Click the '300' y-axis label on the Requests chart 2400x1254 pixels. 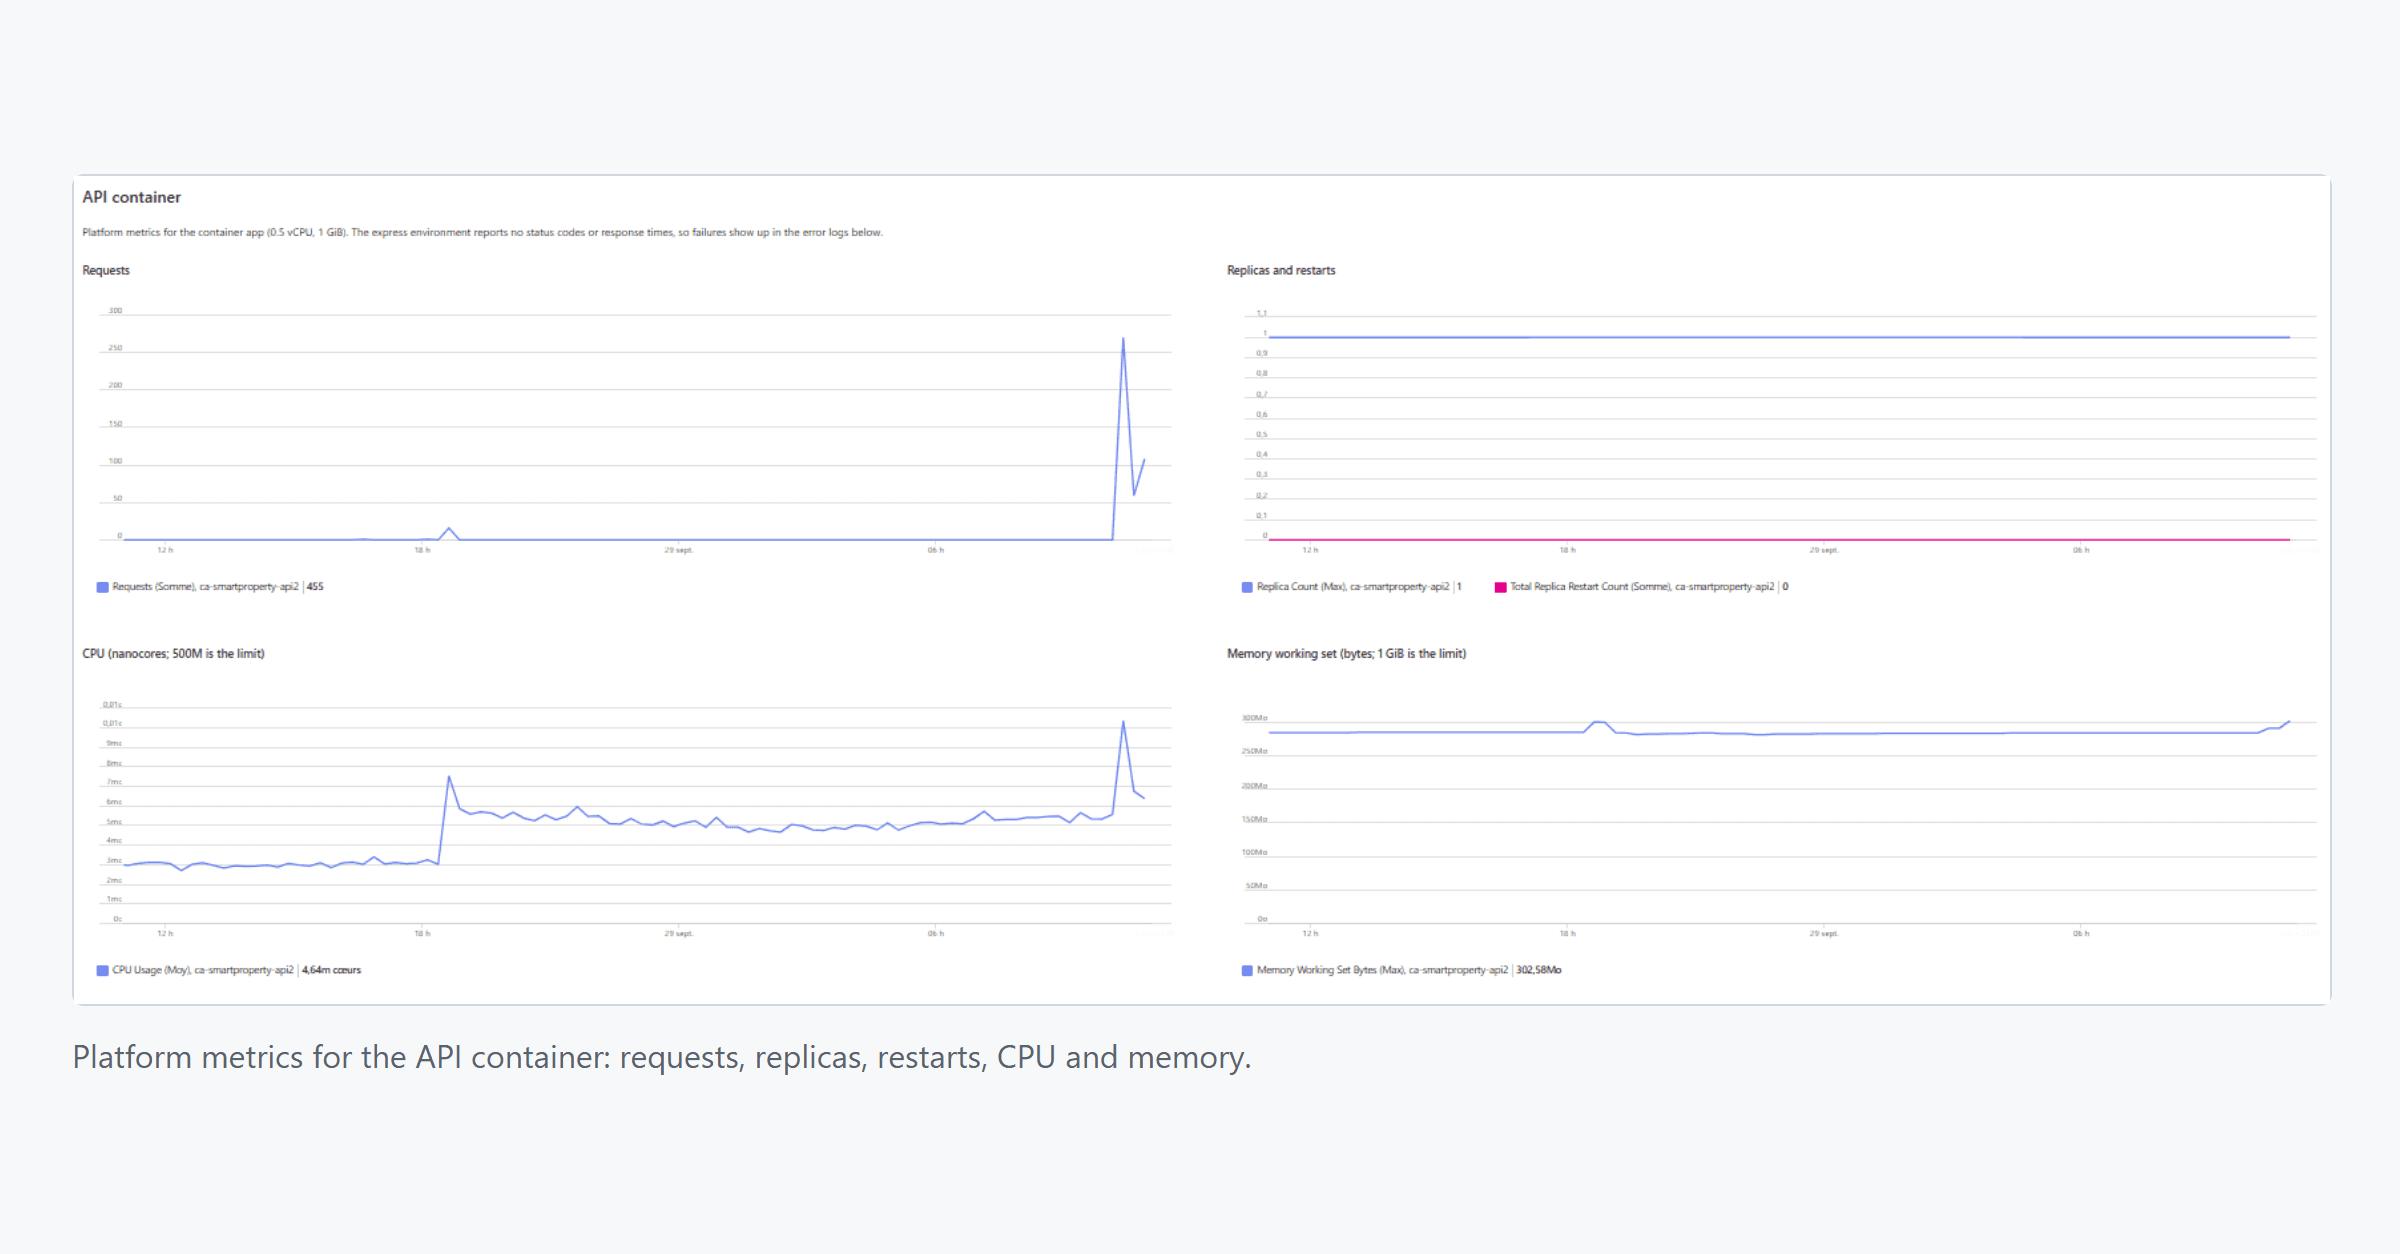(x=115, y=310)
